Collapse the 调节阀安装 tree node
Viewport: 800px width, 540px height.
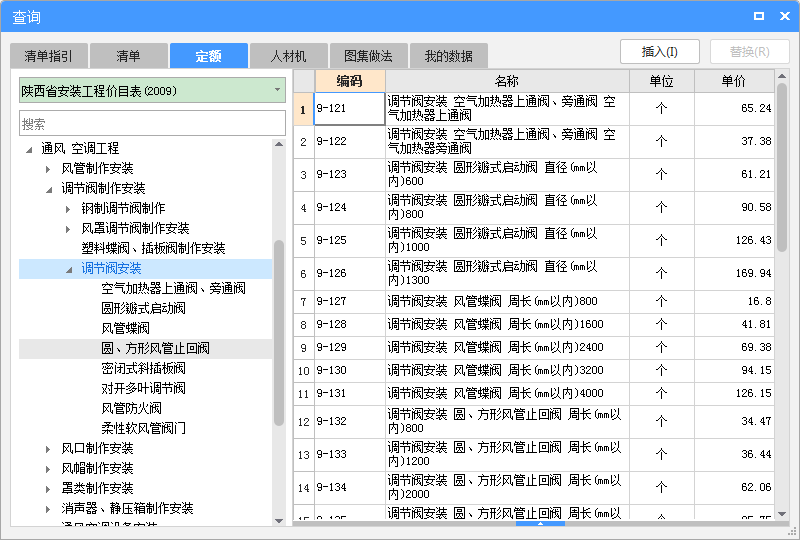[68, 269]
